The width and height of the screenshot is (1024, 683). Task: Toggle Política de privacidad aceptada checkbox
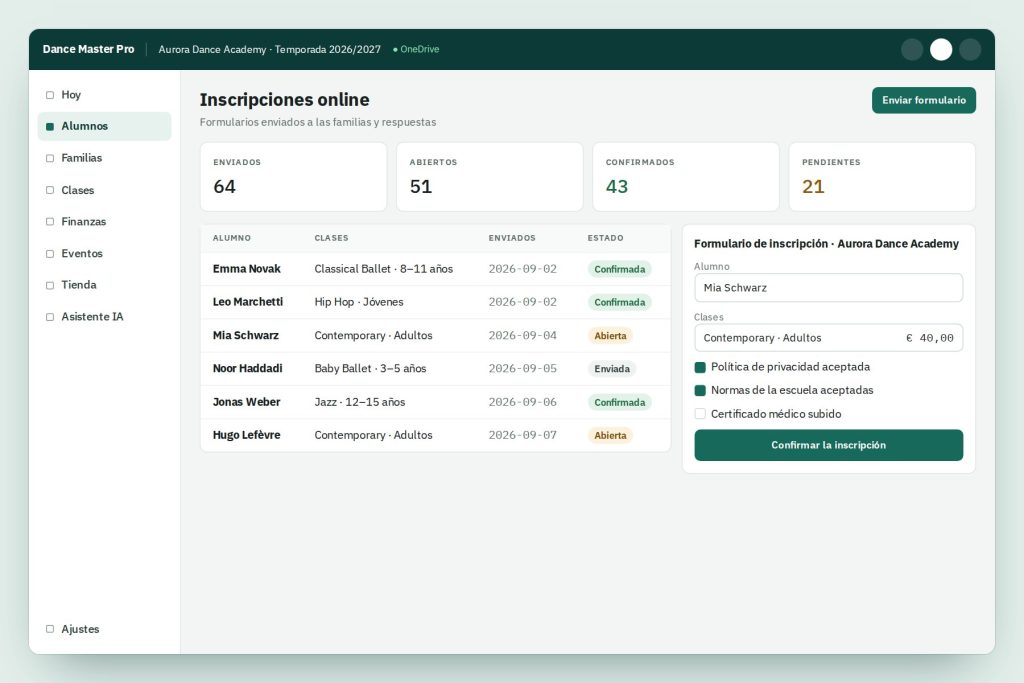pos(700,367)
